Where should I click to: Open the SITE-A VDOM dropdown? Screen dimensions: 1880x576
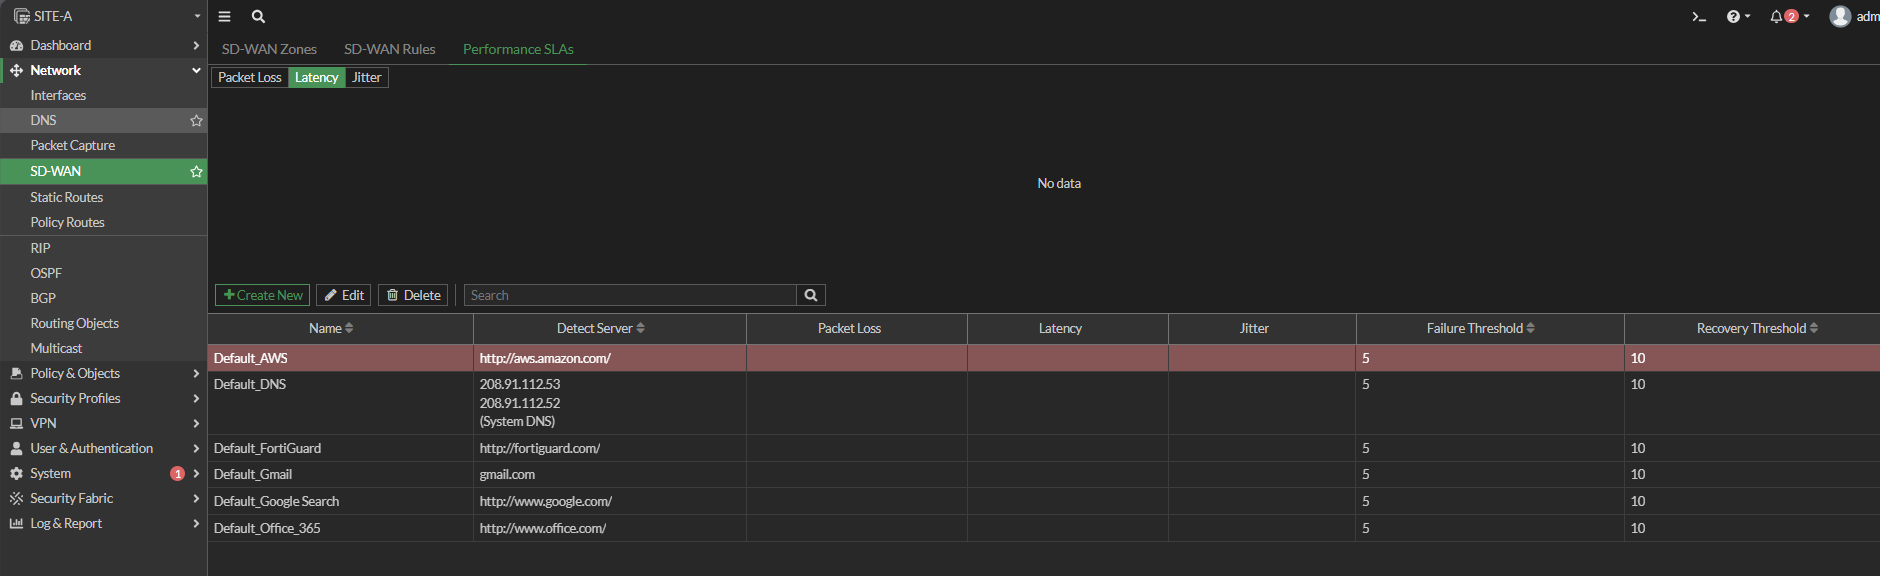pos(103,16)
